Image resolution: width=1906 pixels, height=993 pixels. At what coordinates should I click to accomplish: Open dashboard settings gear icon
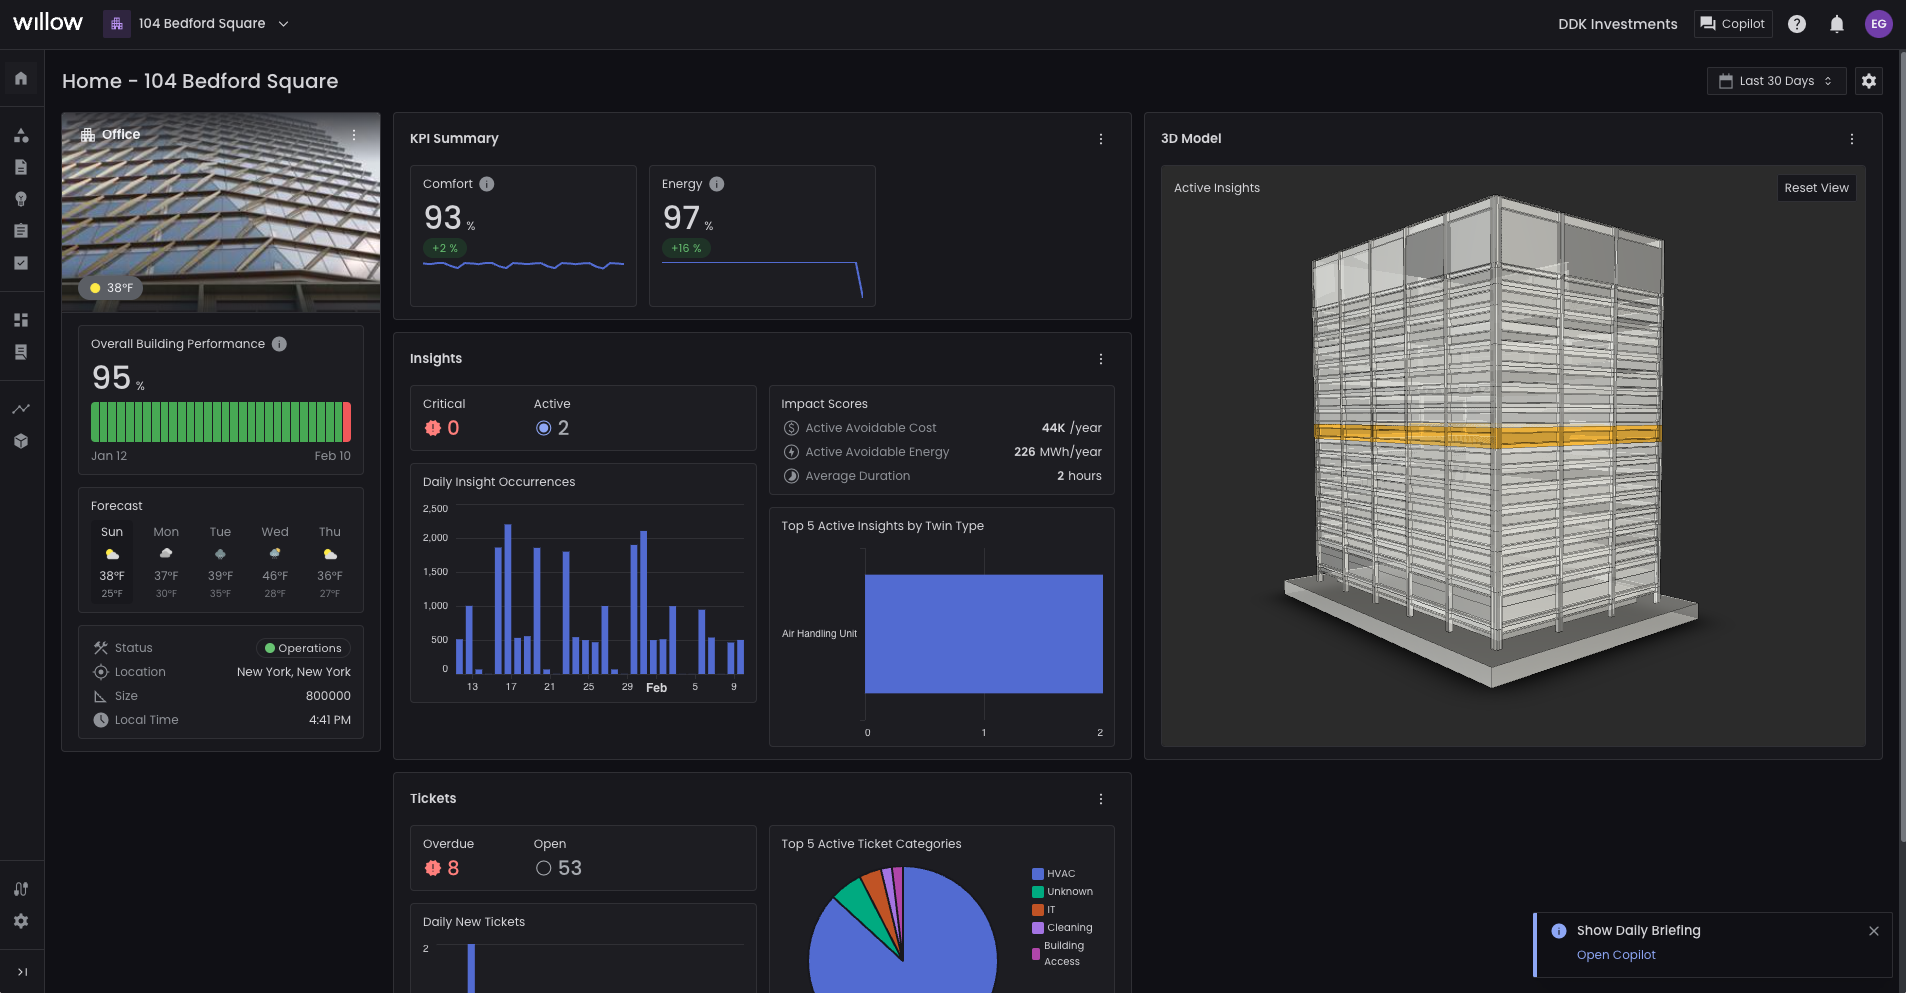1869,81
